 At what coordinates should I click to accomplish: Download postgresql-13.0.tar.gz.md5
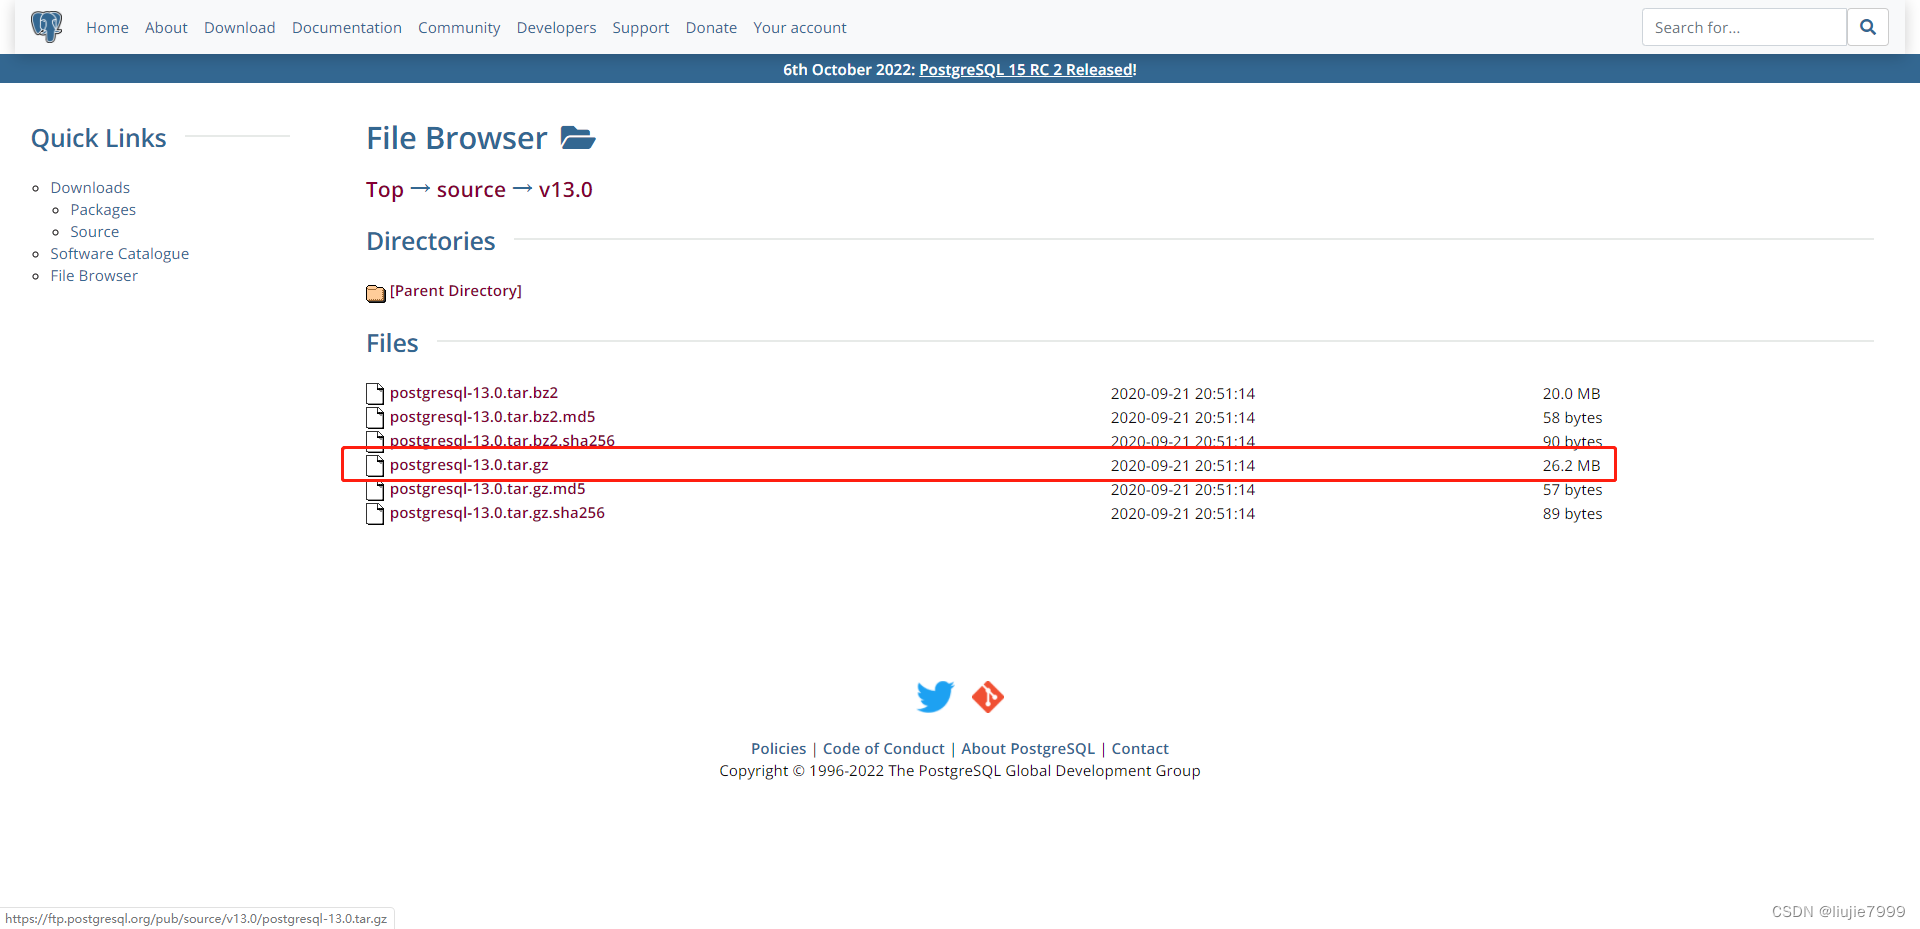(488, 488)
